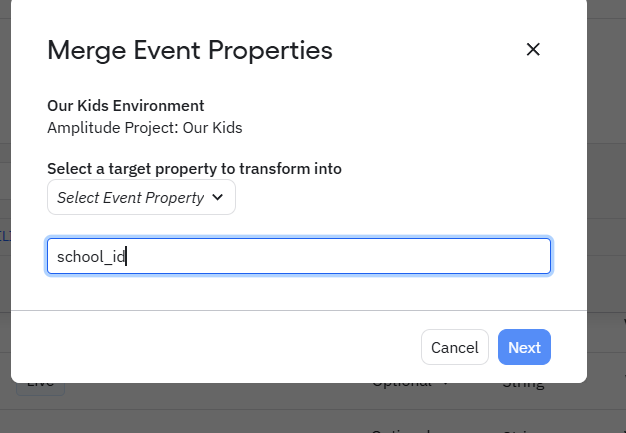
Task: Click the Merge Event Properties title
Action: point(190,50)
